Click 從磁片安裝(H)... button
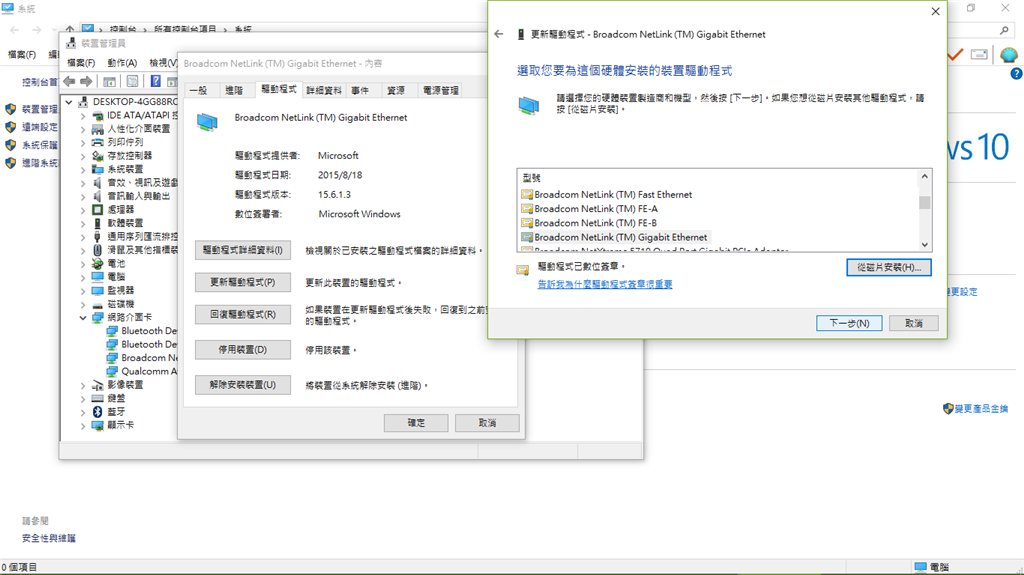Screen dimensions: 1024x575 click(889, 267)
